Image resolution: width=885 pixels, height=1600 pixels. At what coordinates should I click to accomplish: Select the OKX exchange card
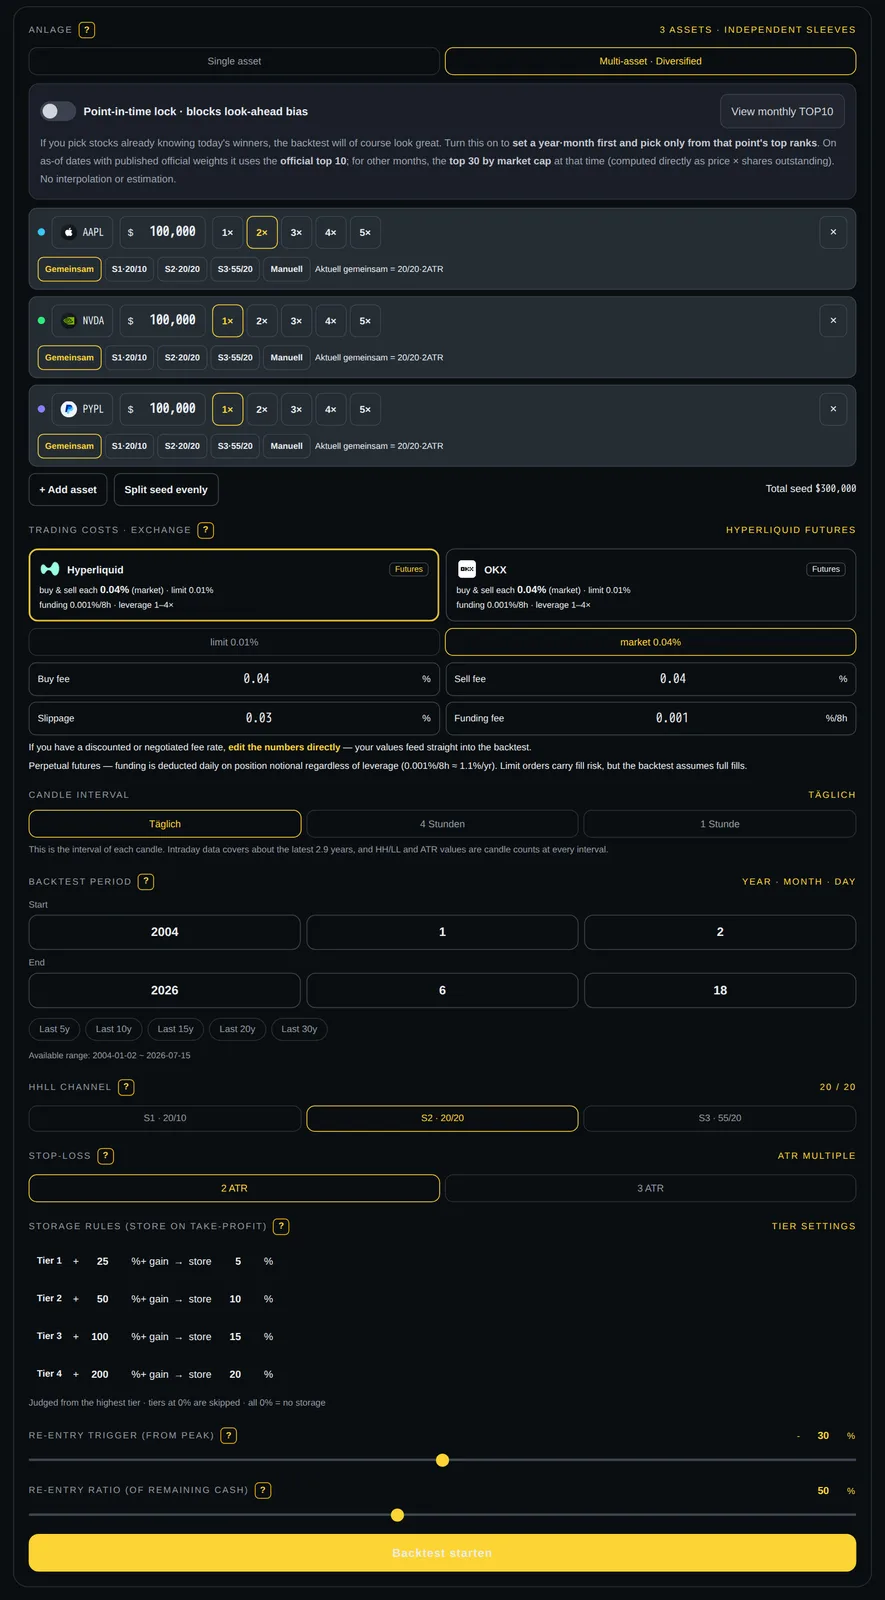pyautogui.click(x=650, y=585)
